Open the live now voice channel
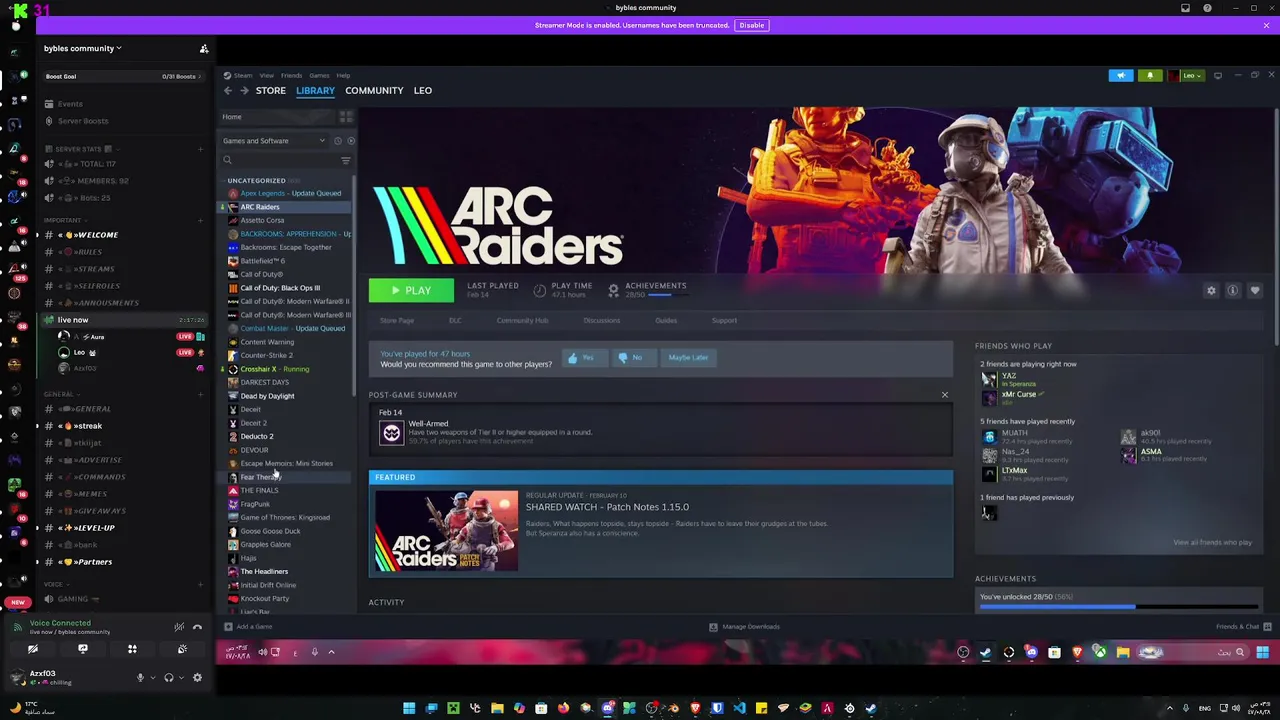Viewport: 1280px width, 720px height. point(72,320)
